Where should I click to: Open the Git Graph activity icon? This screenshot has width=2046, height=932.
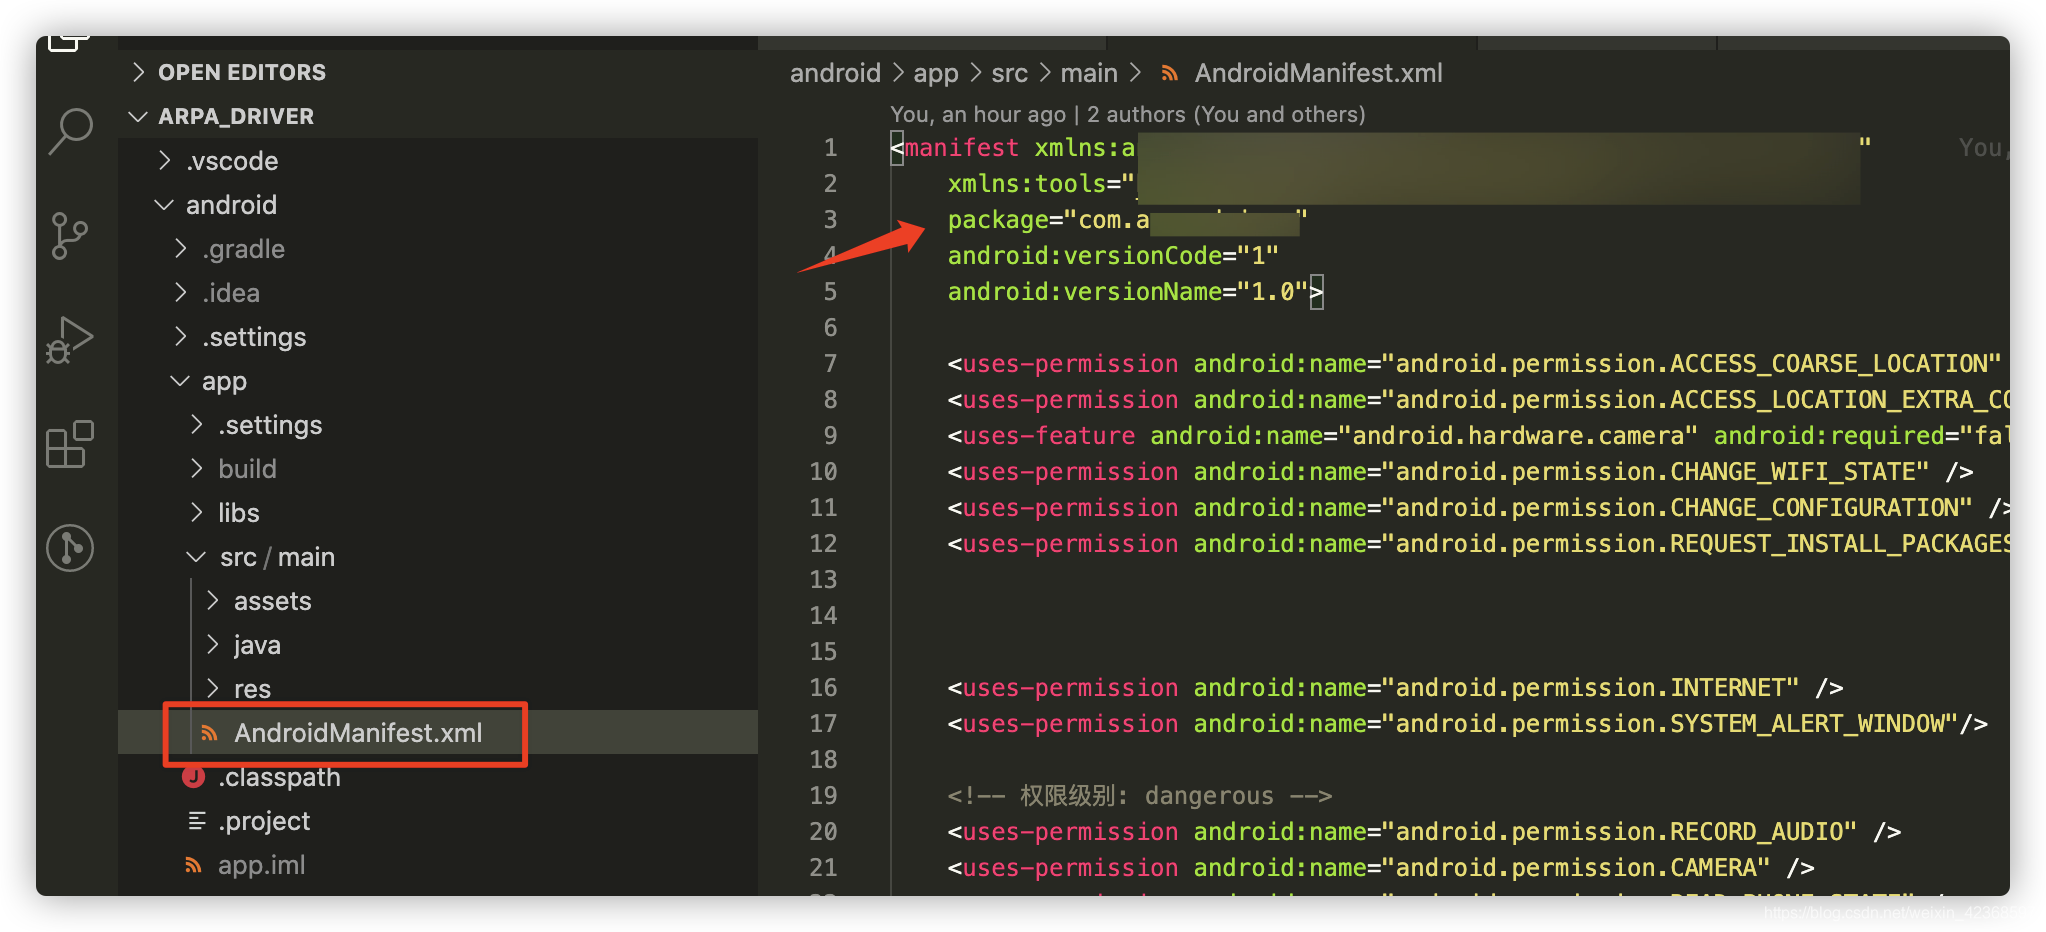tap(70, 548)
